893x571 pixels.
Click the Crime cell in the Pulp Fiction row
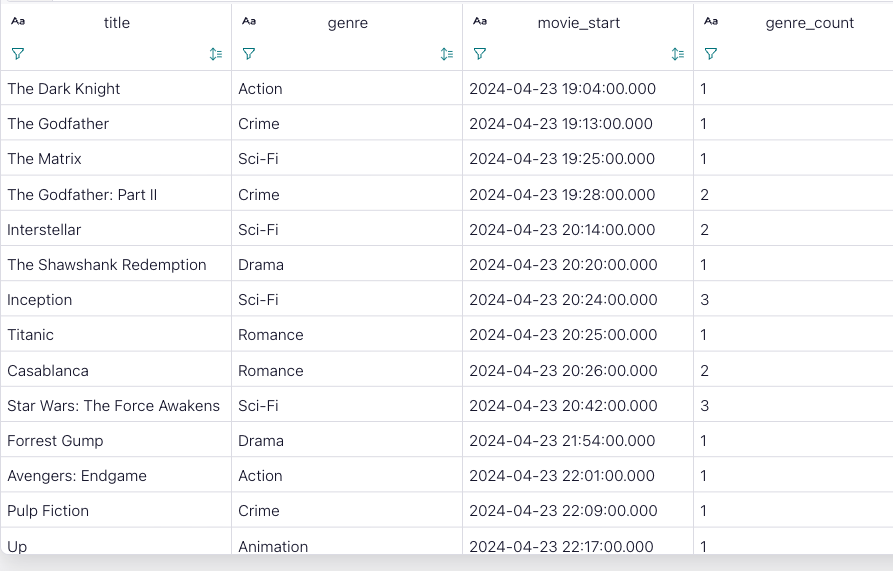pos(347,511)
